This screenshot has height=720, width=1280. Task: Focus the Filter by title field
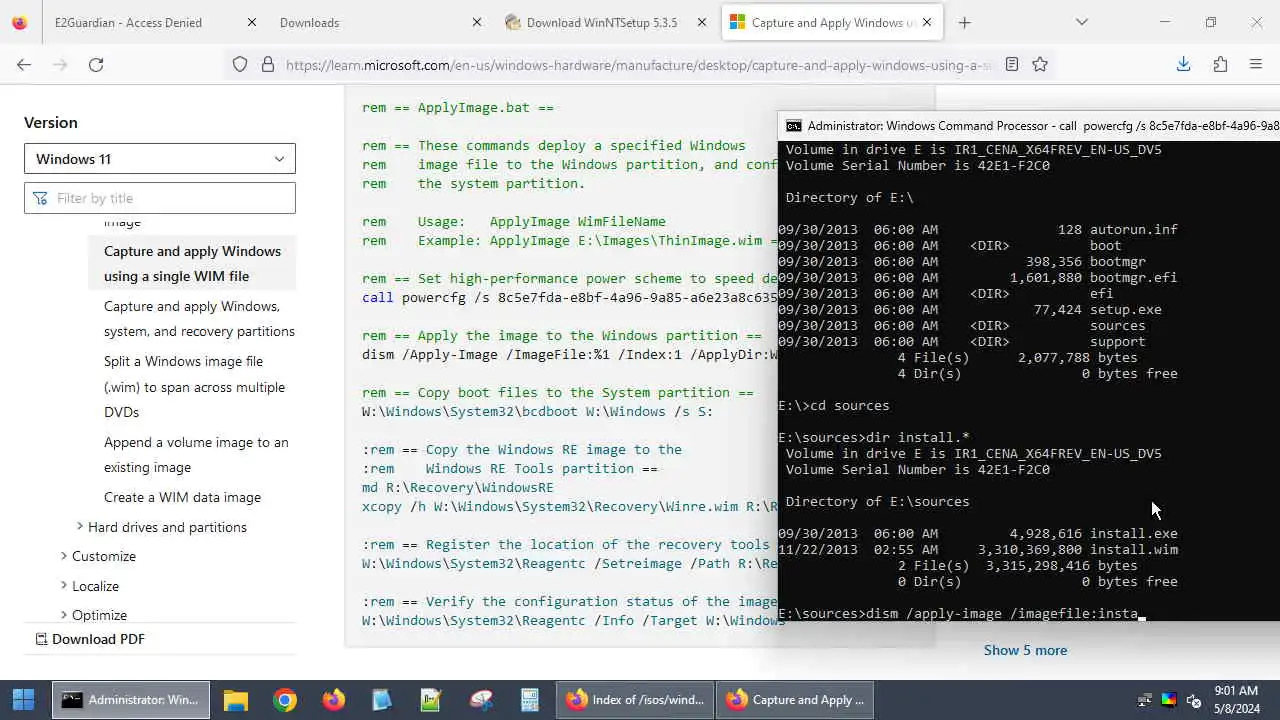click(160, 198)
